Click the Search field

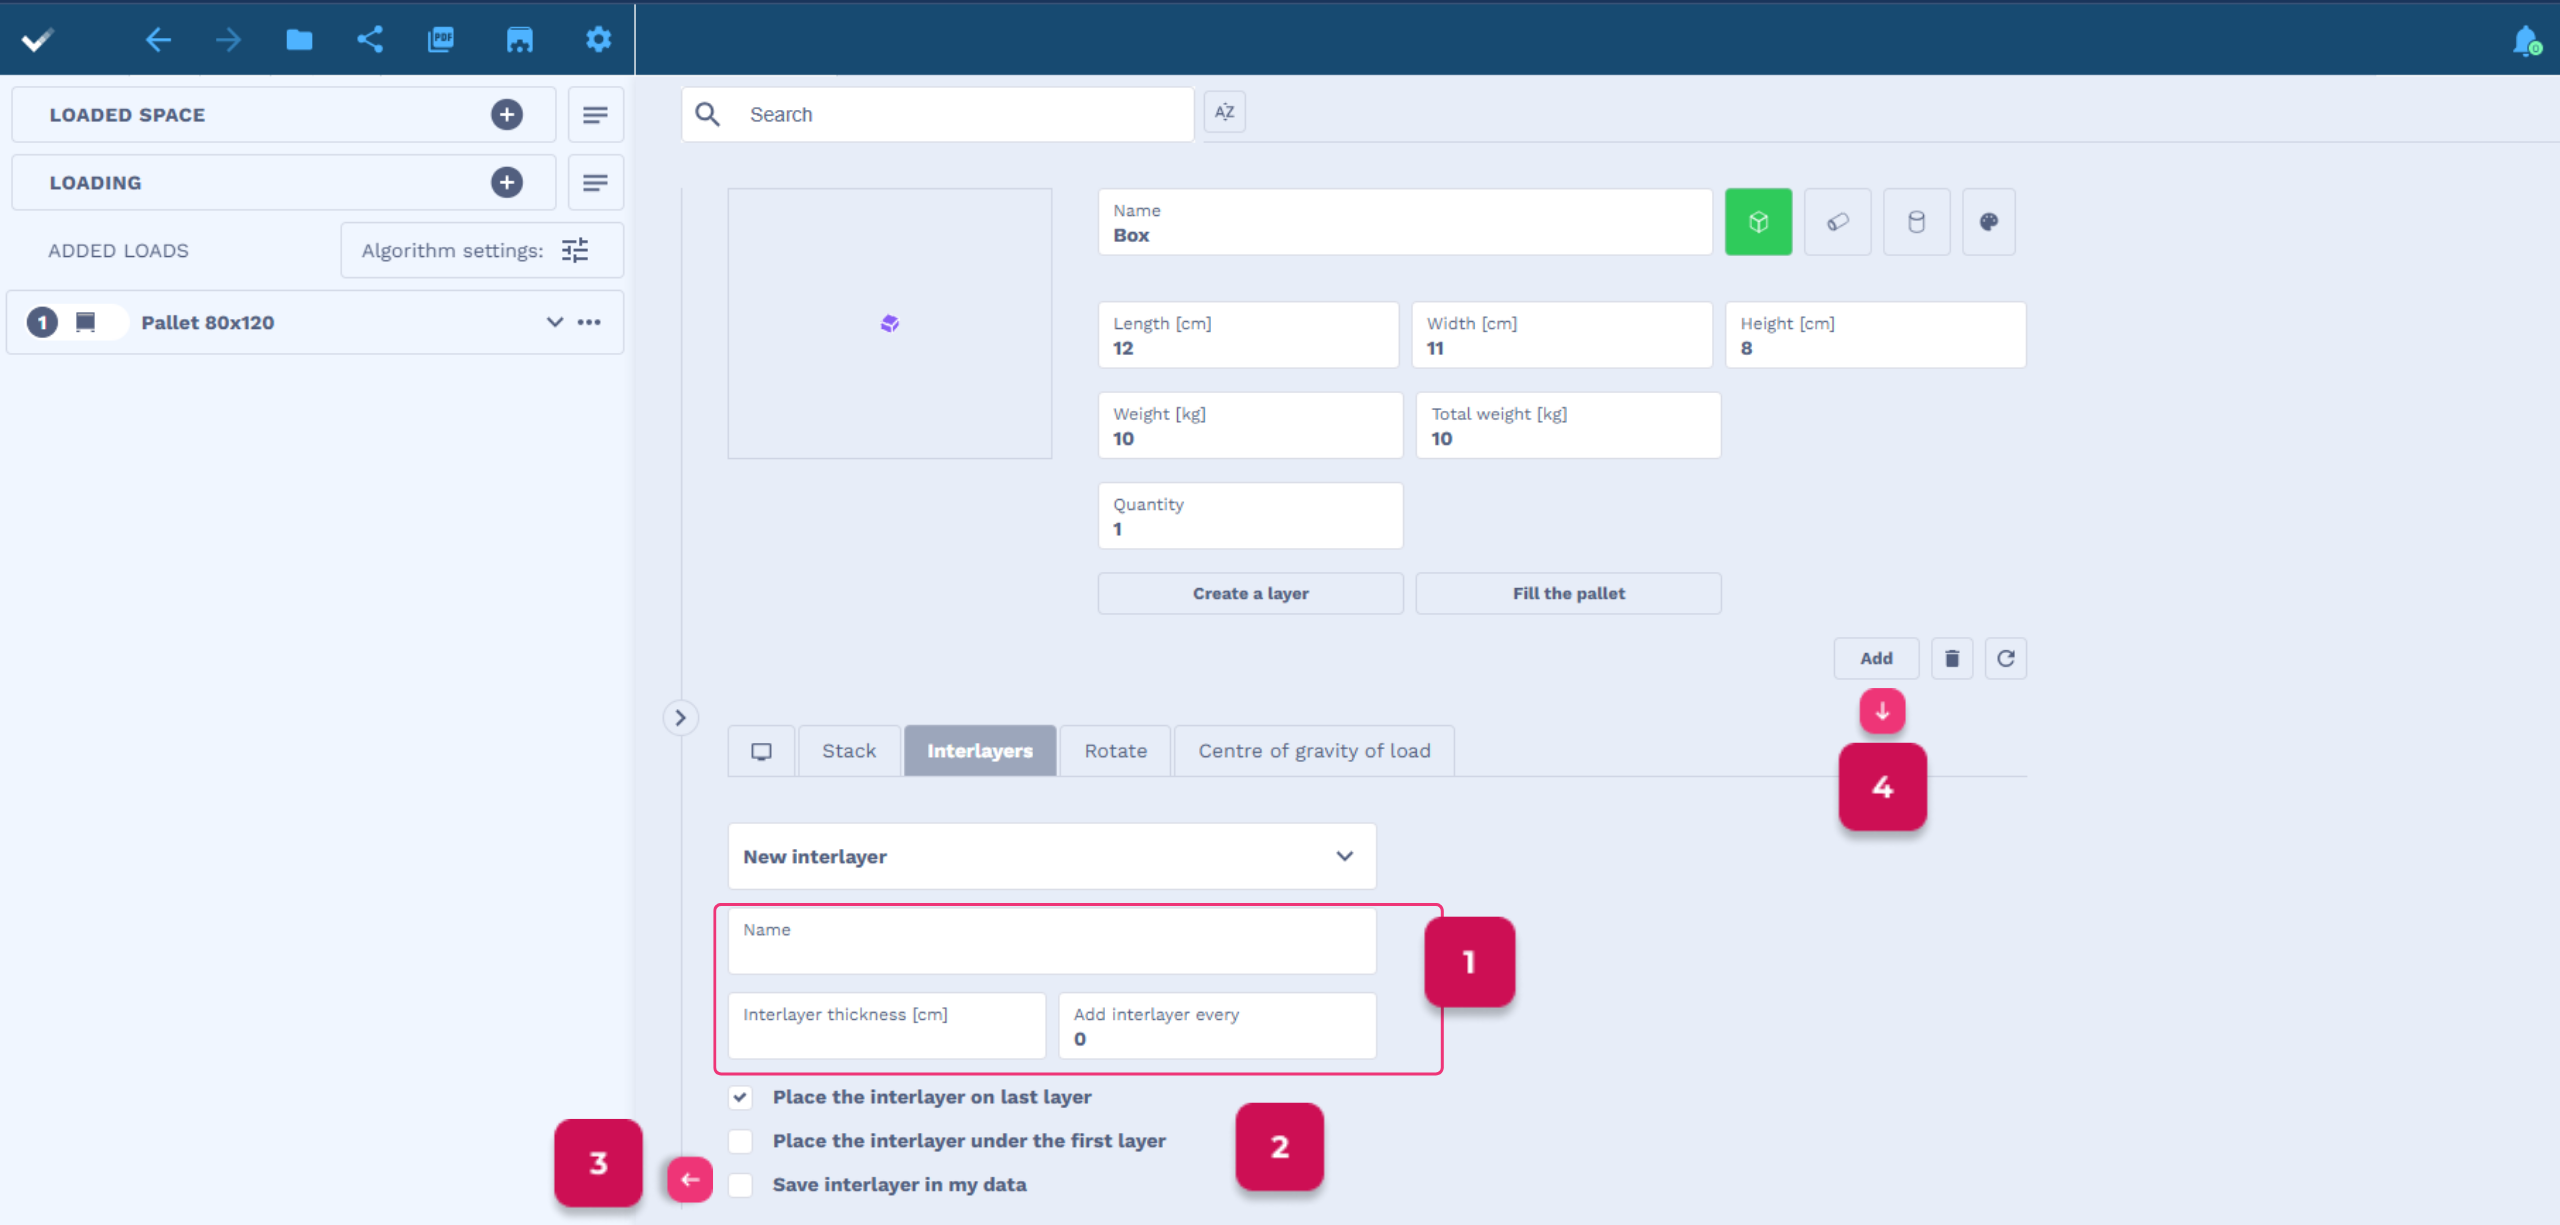[938, 114]
